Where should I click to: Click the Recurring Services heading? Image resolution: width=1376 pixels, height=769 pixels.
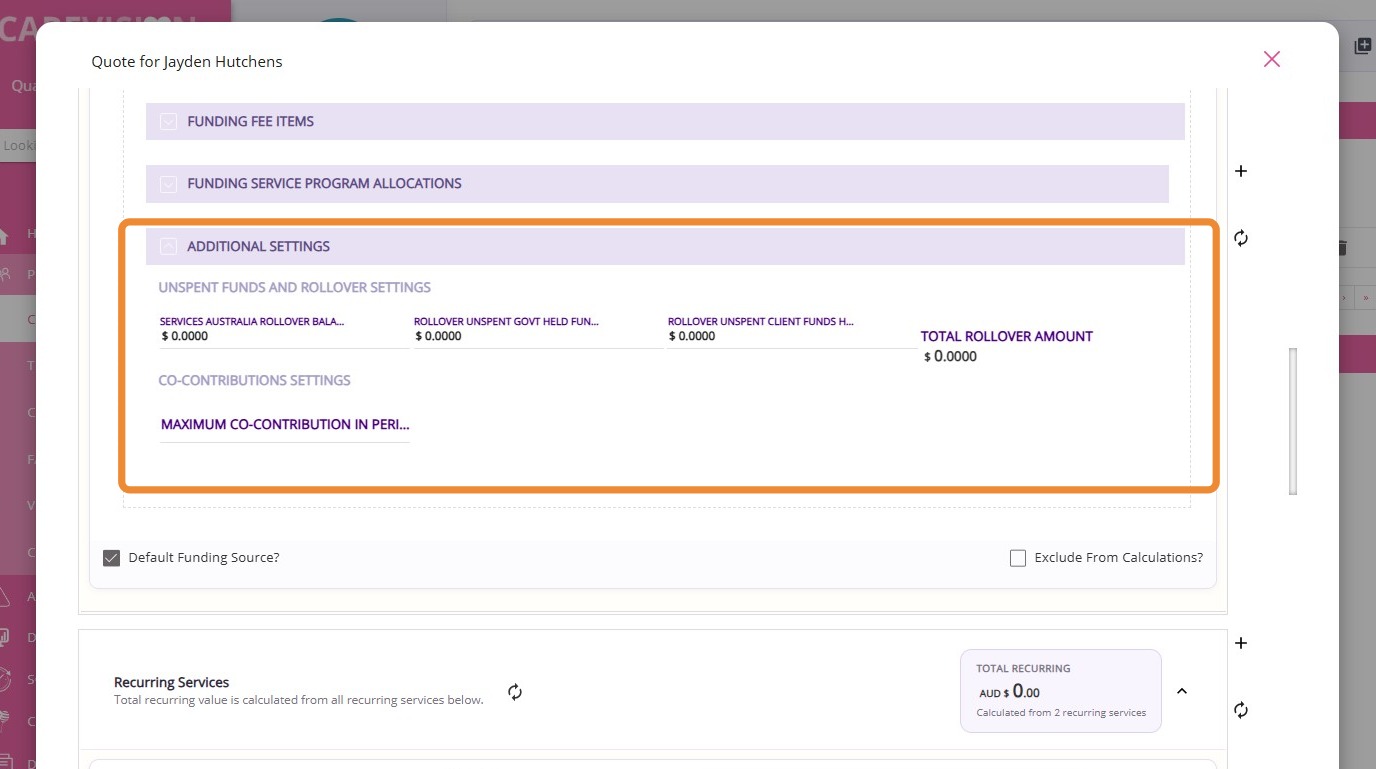point(172,683)
